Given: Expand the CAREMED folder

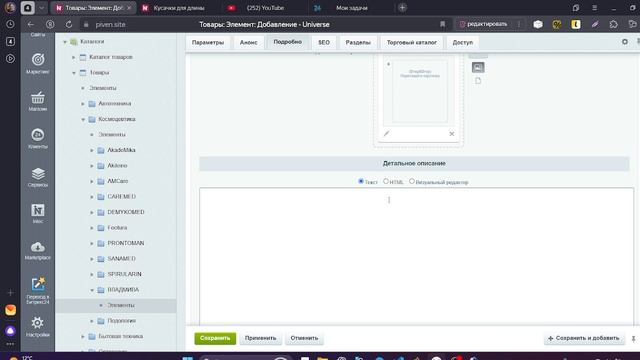Looking at the screenshot, I should [92, 197].
